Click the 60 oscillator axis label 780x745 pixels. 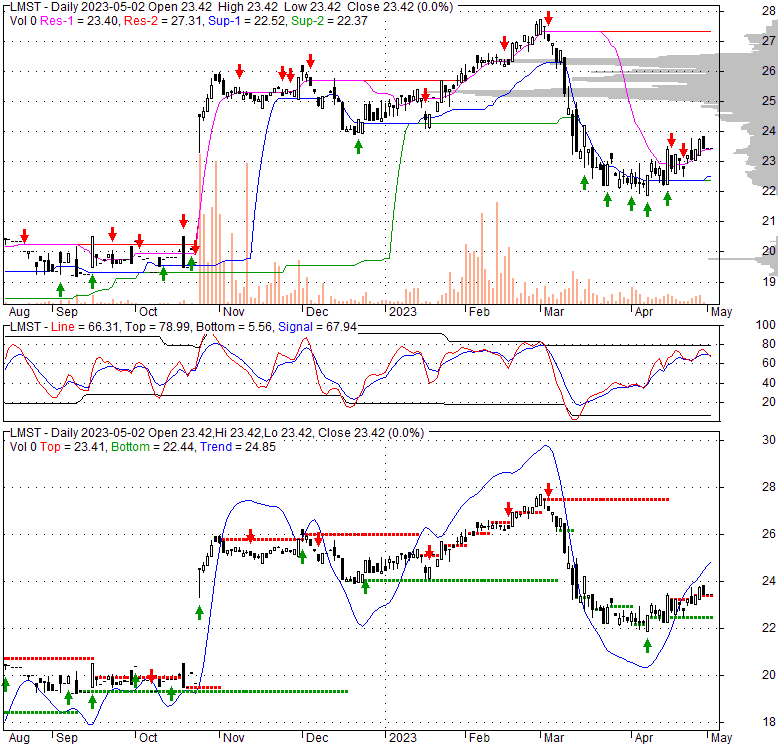tap(769, 363)
